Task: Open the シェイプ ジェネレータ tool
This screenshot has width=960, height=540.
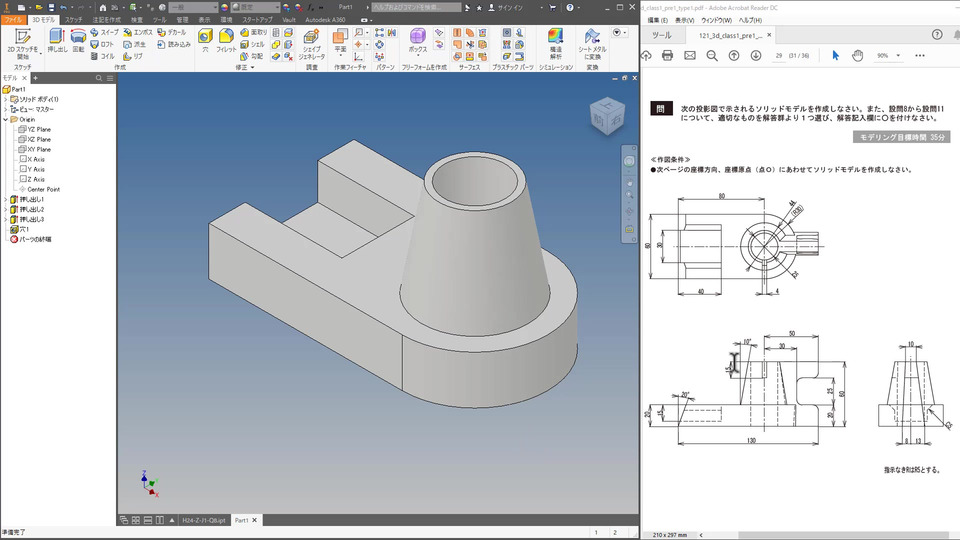Action: tap(312, 45)
